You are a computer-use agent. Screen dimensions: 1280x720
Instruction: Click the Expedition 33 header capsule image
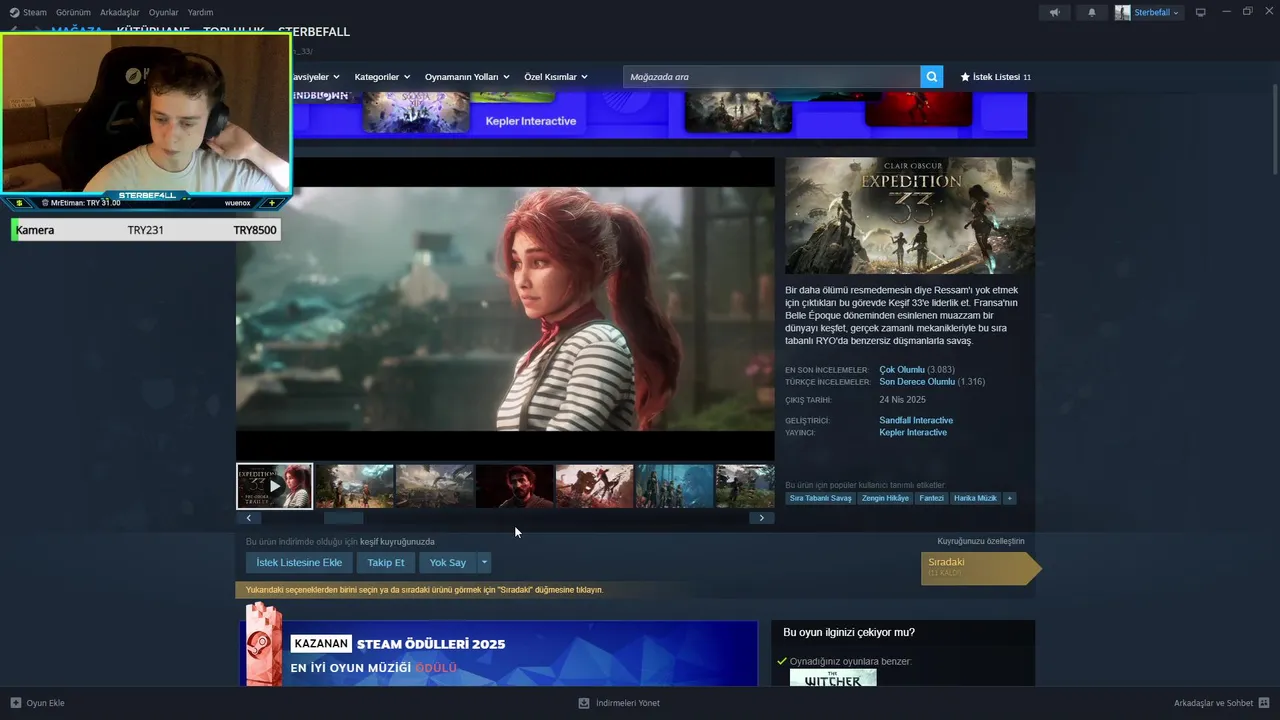point(910,215)
